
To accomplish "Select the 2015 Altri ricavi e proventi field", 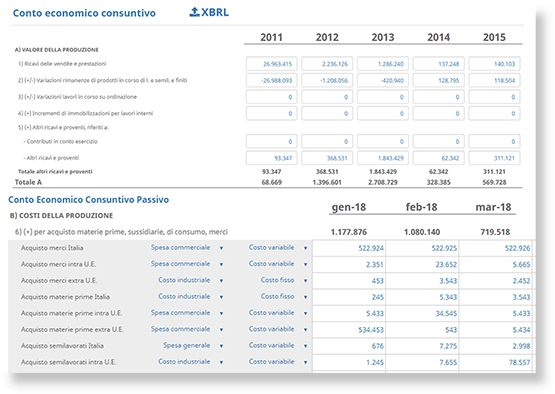I will pos(494,158).
